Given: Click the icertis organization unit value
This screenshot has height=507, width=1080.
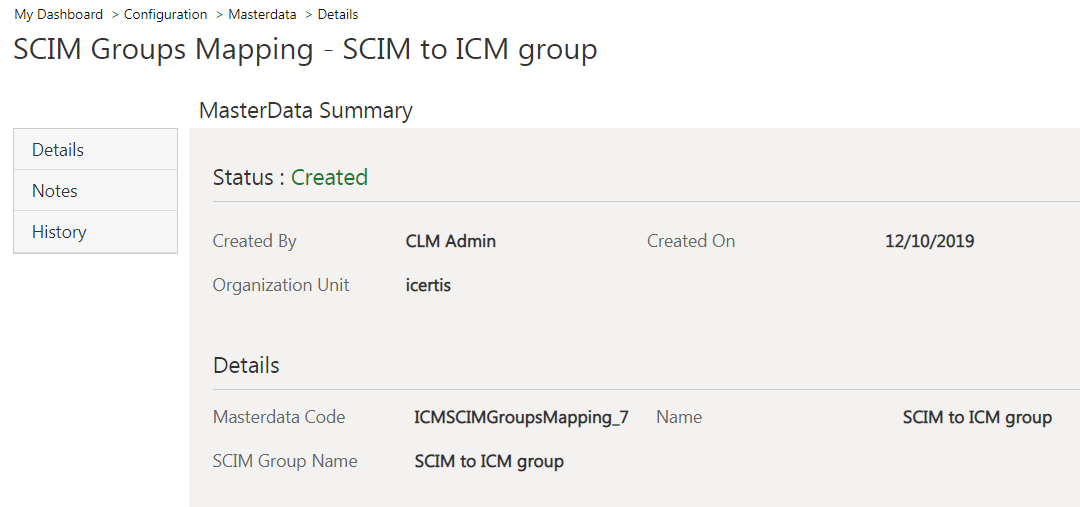Looking at the screenshot, I should [x=428, y=285].
